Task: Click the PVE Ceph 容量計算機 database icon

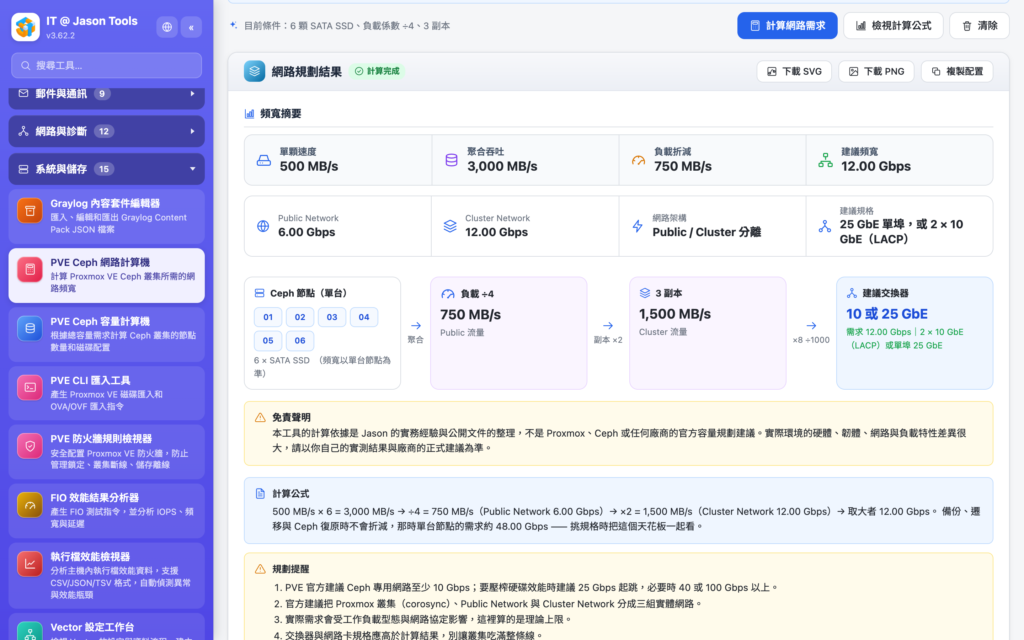Action: 30,328
